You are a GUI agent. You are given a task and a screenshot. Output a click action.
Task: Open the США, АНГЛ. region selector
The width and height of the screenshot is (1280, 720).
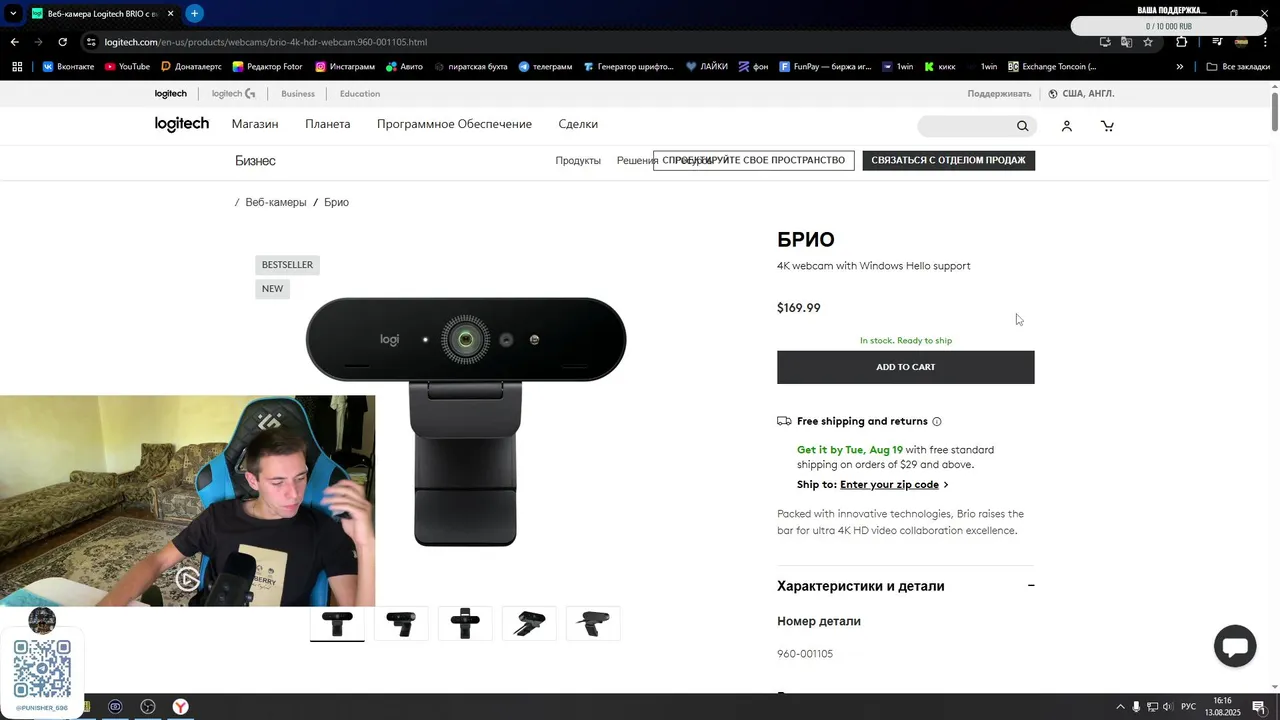coord(1081,94)
